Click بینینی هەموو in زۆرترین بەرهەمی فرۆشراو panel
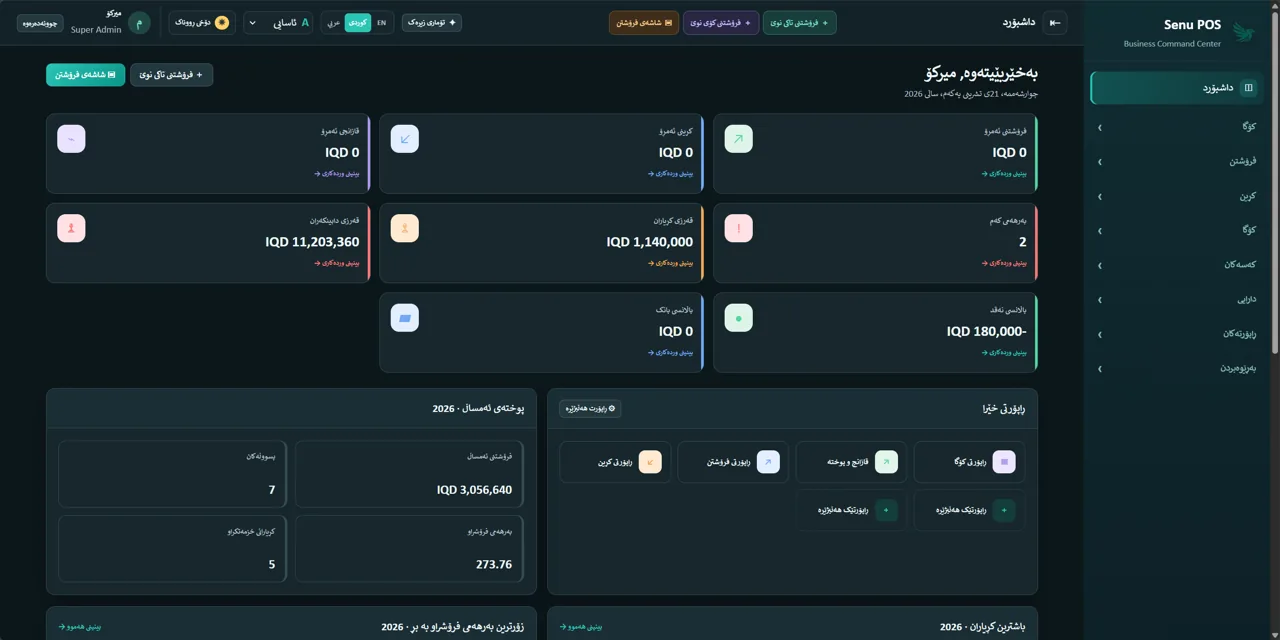This screenshot has width=1280, height=640. click(80, 627)
